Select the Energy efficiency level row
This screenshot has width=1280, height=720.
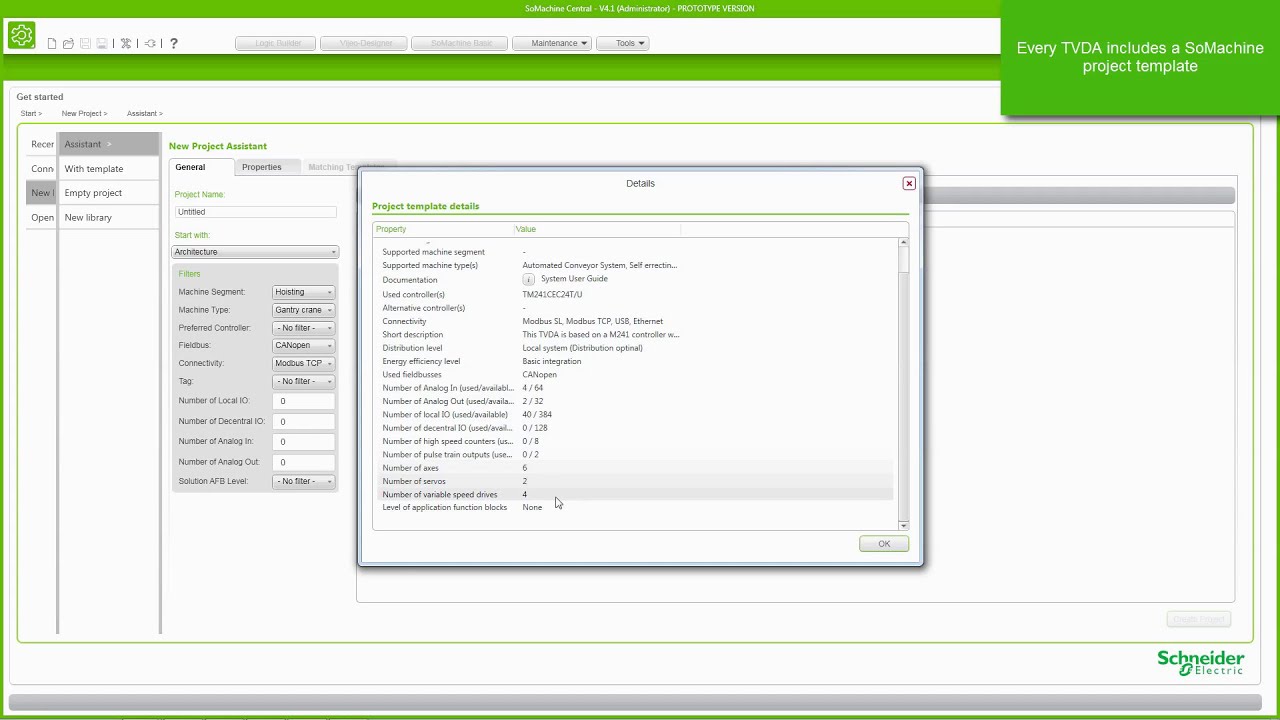click(x=636, y=361)
